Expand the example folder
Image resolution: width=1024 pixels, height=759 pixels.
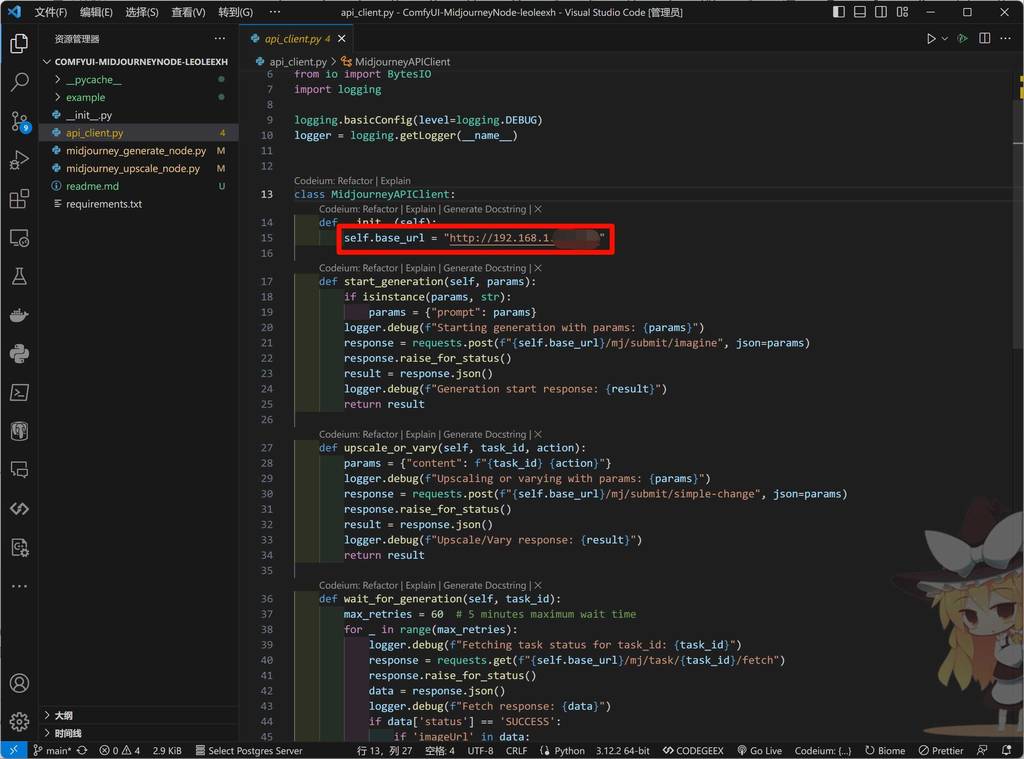point(85,97)
